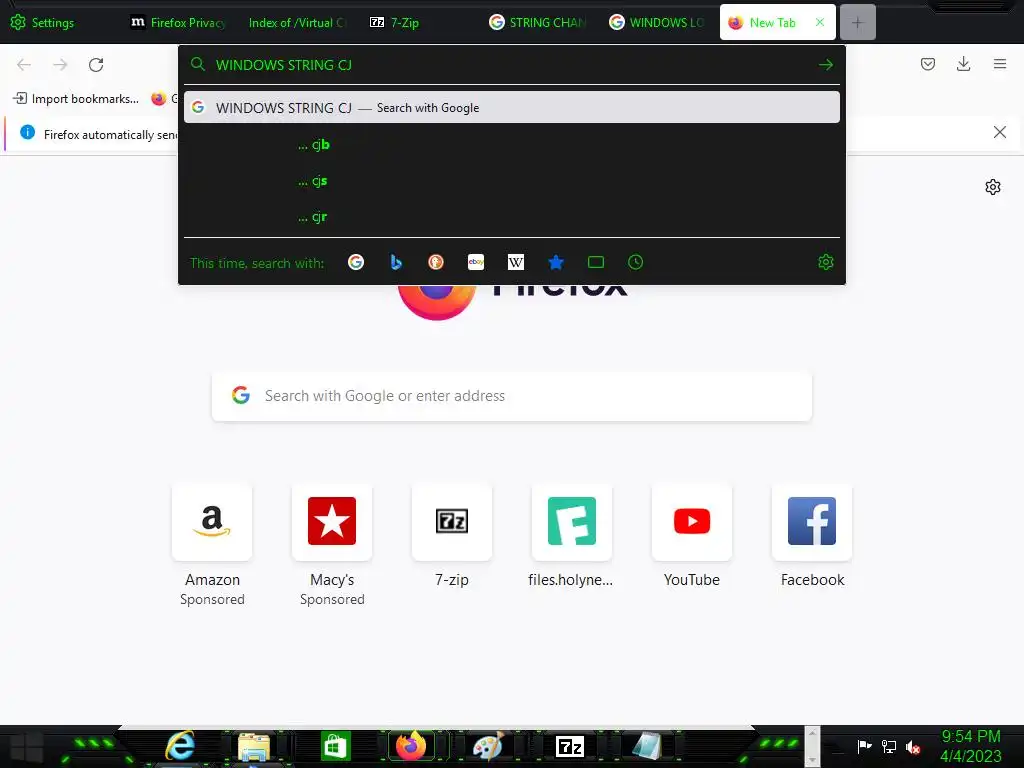The width and height of the screenshot is (1024, 768).
Task: Switch to the Index of /Virtual tab
Action: [x=296, y=22]
